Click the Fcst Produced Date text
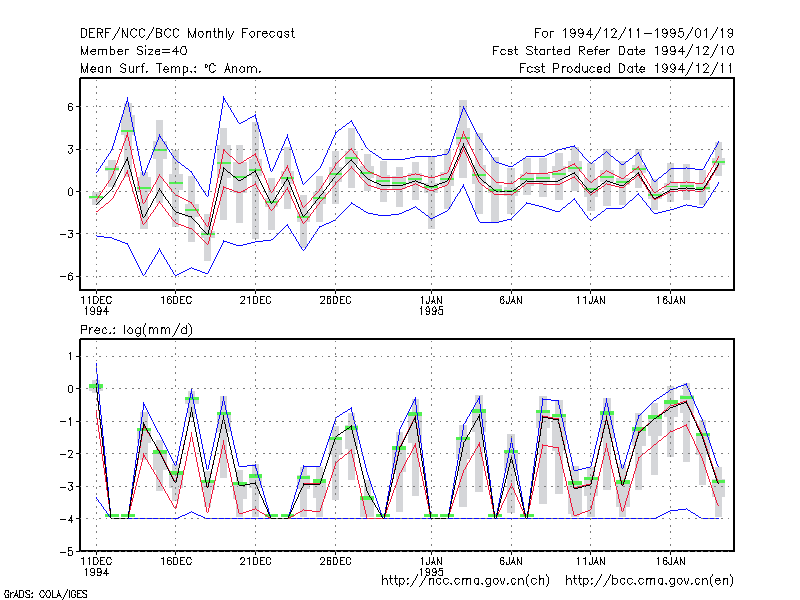This screenshot has height=600, width=800. [626, 68]
